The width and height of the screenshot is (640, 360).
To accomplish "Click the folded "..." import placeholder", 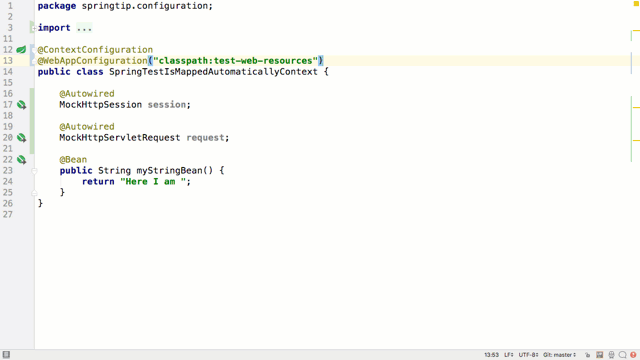I will (84, 28).
